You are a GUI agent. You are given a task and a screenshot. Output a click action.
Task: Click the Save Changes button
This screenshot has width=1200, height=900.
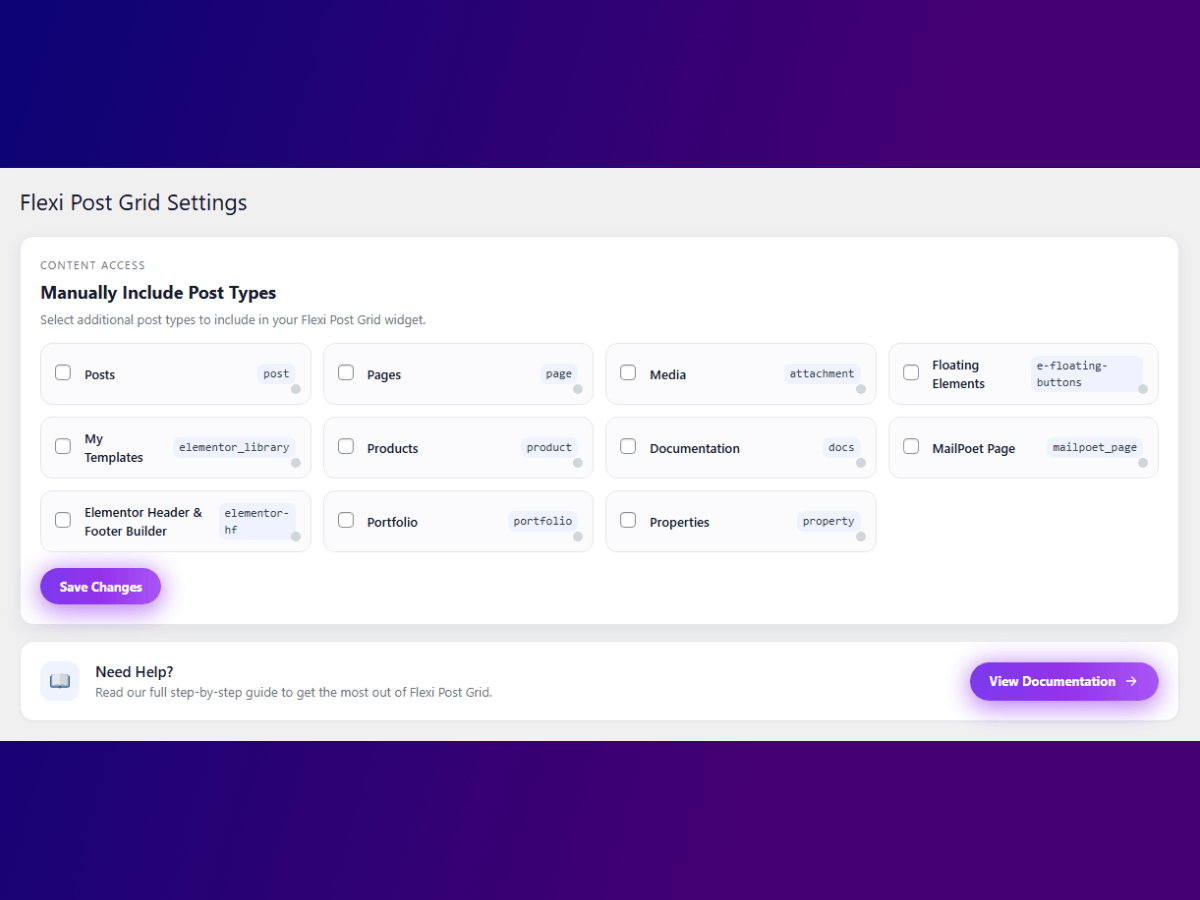100,587
